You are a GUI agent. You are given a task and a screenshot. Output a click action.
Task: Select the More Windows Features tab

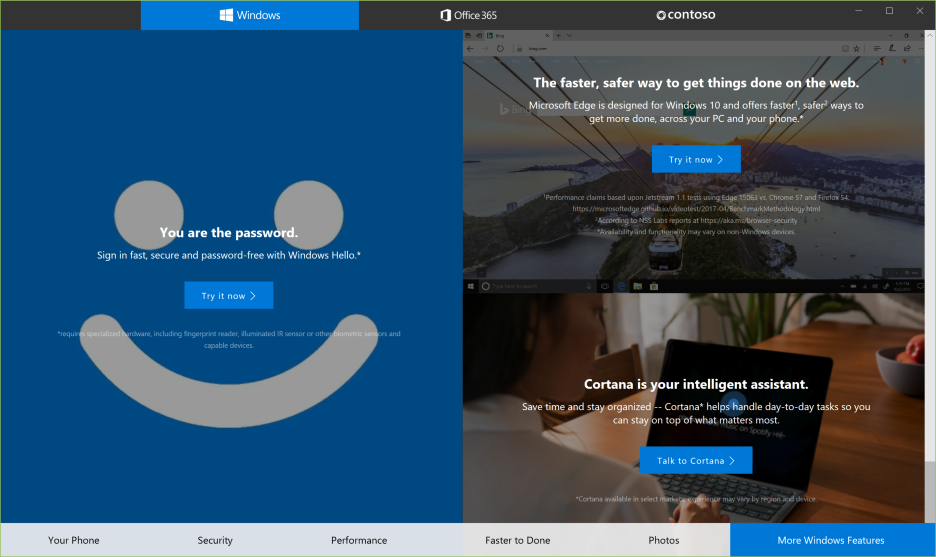coord(831,540)
